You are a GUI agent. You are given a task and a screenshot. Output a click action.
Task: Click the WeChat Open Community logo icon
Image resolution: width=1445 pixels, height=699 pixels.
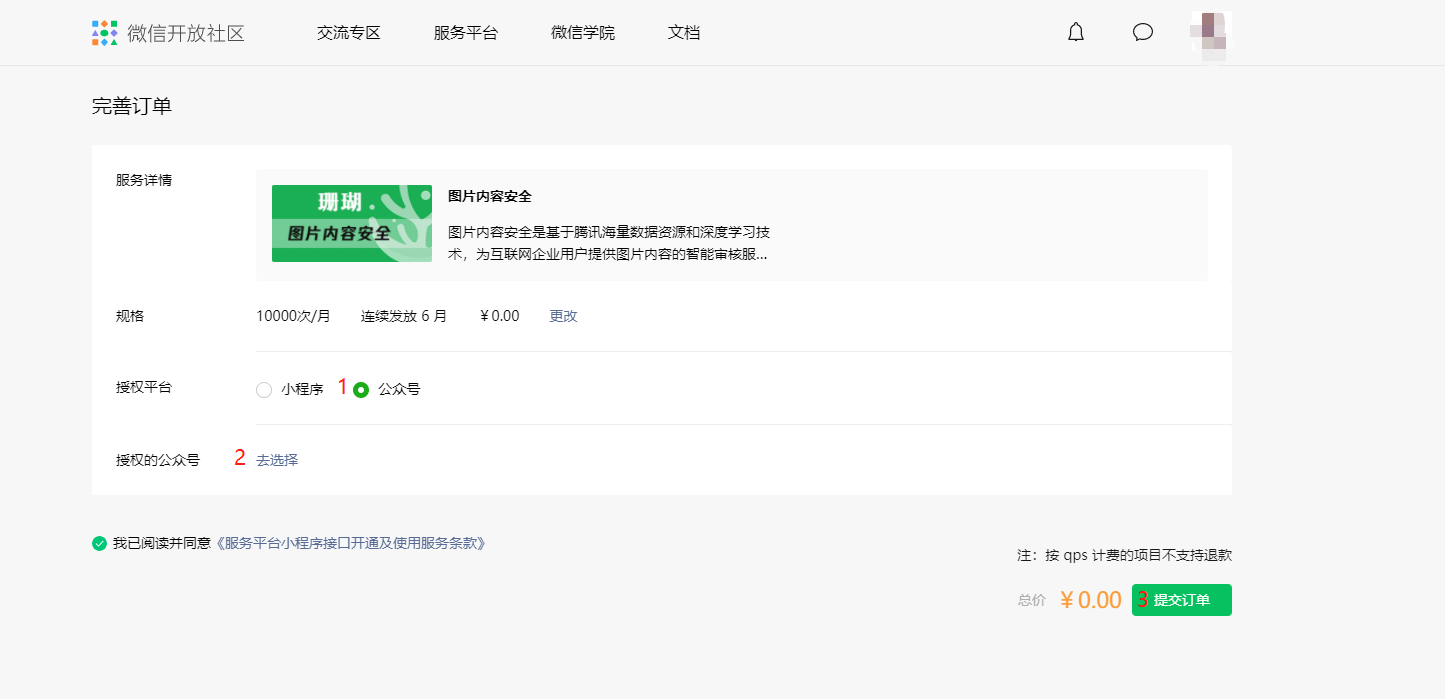point(105,33)
